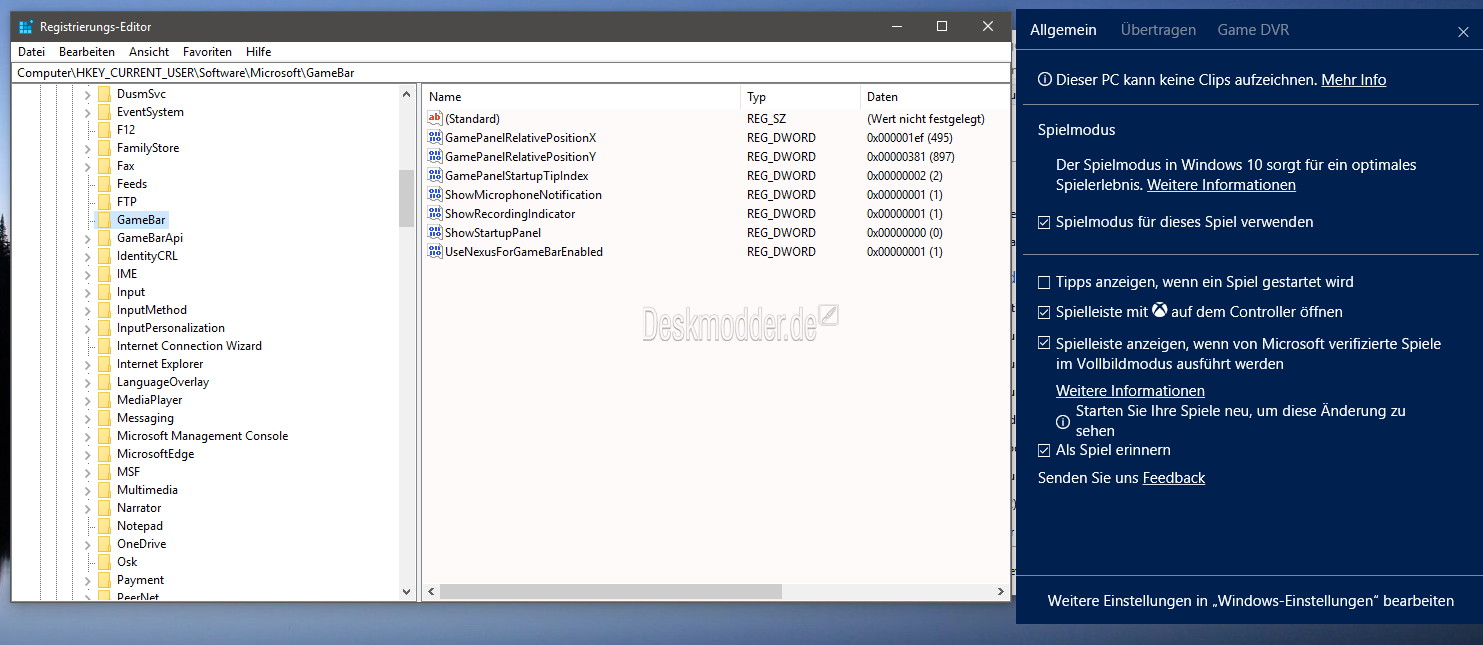
Task: Expand the OneDrive registry key
Action: (x=87, y=544)
